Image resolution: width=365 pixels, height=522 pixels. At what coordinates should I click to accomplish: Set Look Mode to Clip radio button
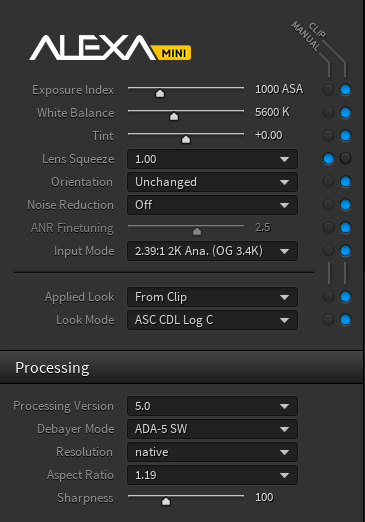coord(345,319)
